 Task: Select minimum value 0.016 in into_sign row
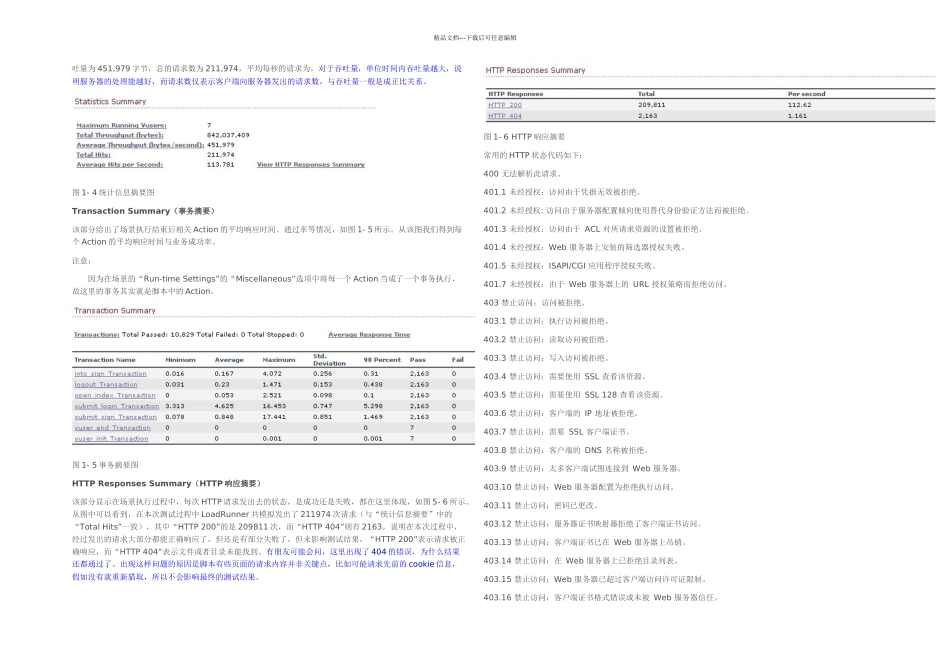click(x=175, y=374)
